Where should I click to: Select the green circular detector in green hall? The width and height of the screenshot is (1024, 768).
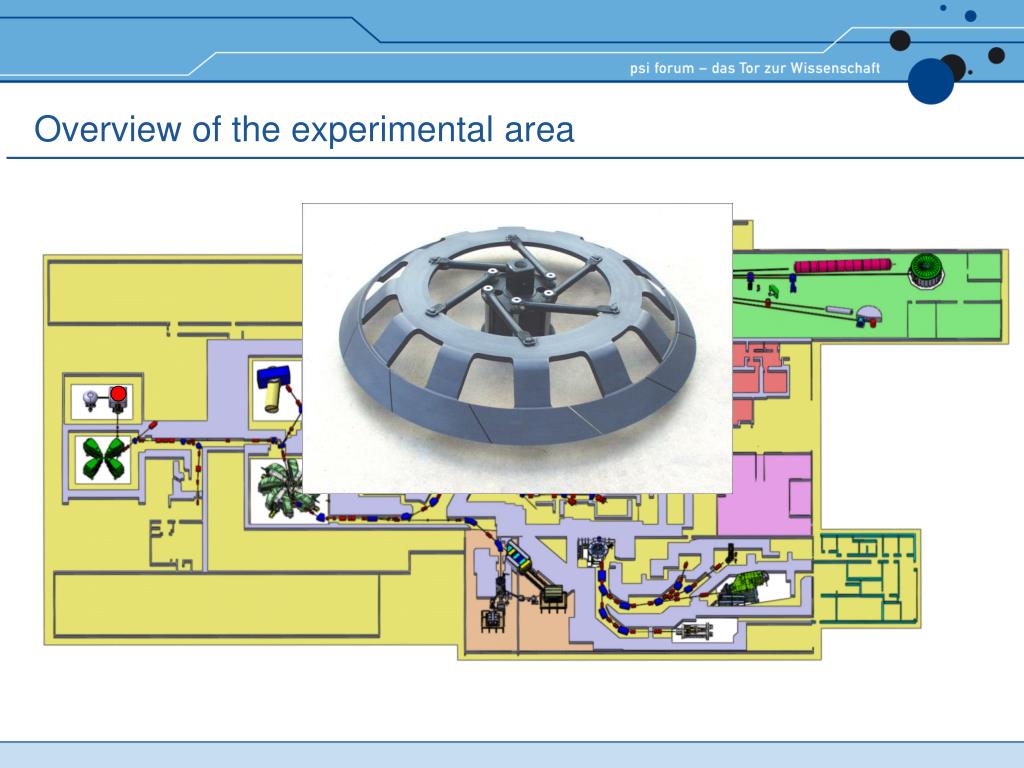[x=926, y=270]
